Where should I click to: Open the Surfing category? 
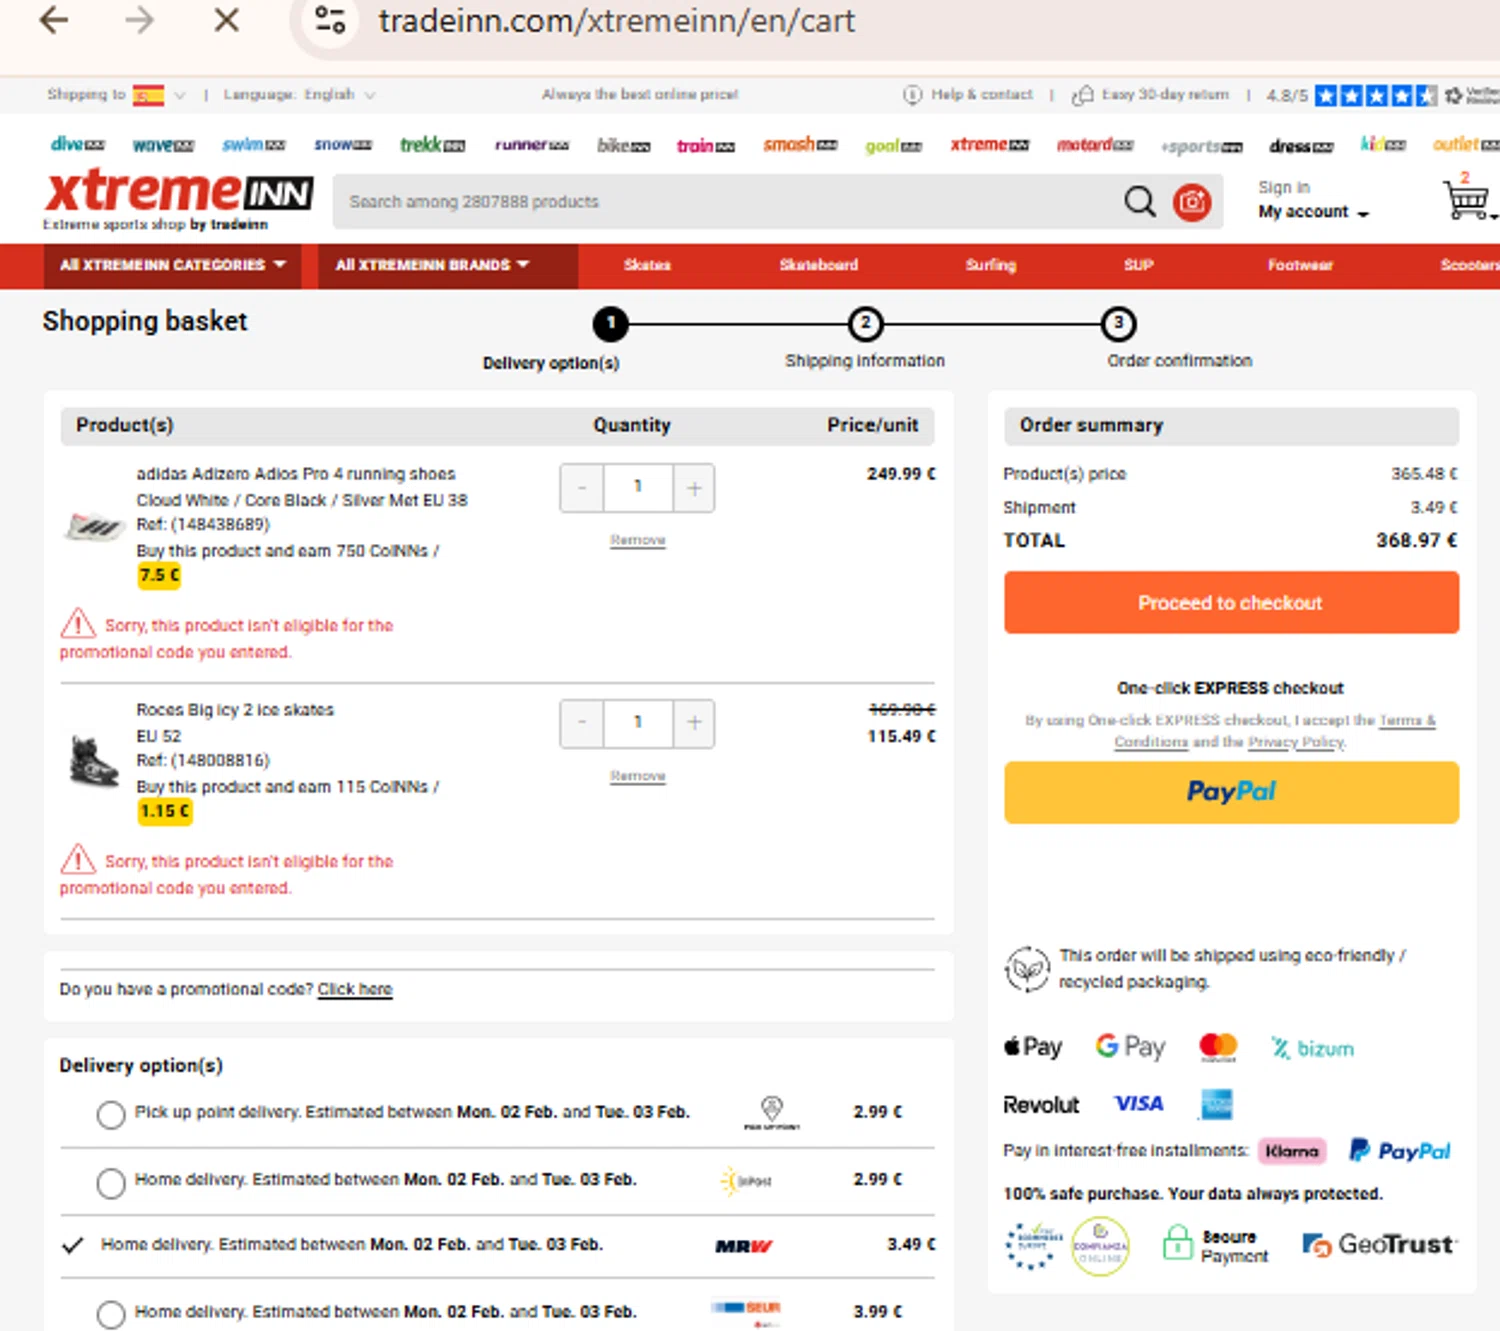(x=991, y=265)
